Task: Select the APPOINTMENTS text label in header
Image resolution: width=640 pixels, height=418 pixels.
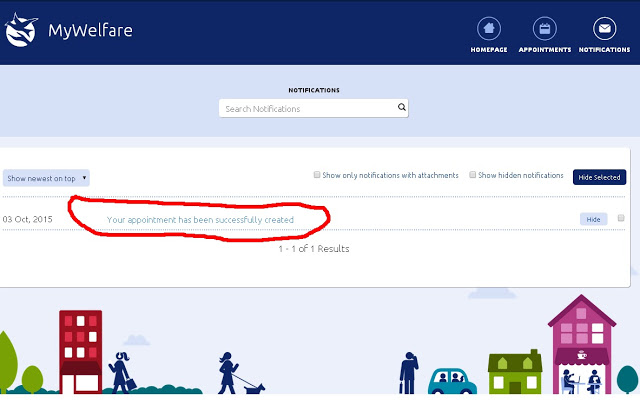Action: (x=545, y=49)
